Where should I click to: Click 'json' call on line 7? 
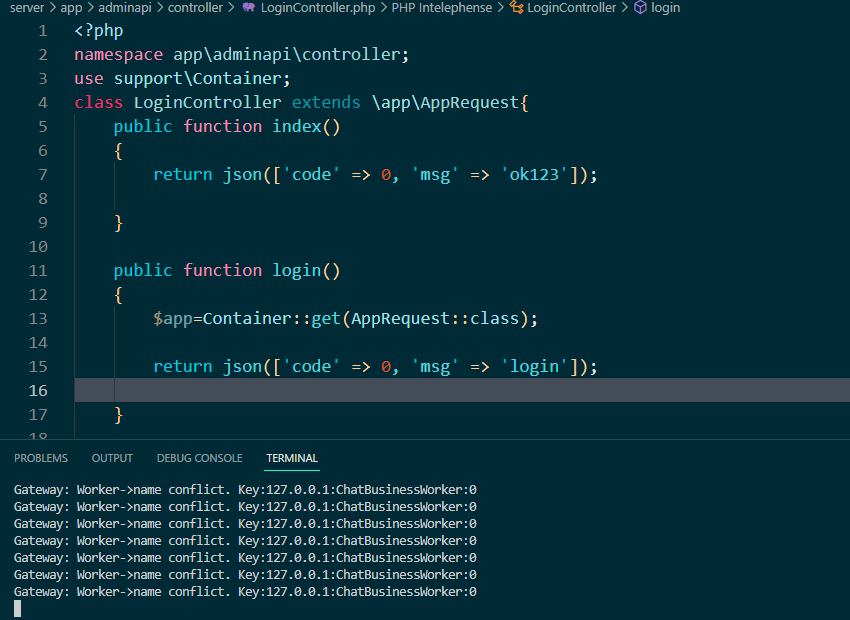[242, 175]
